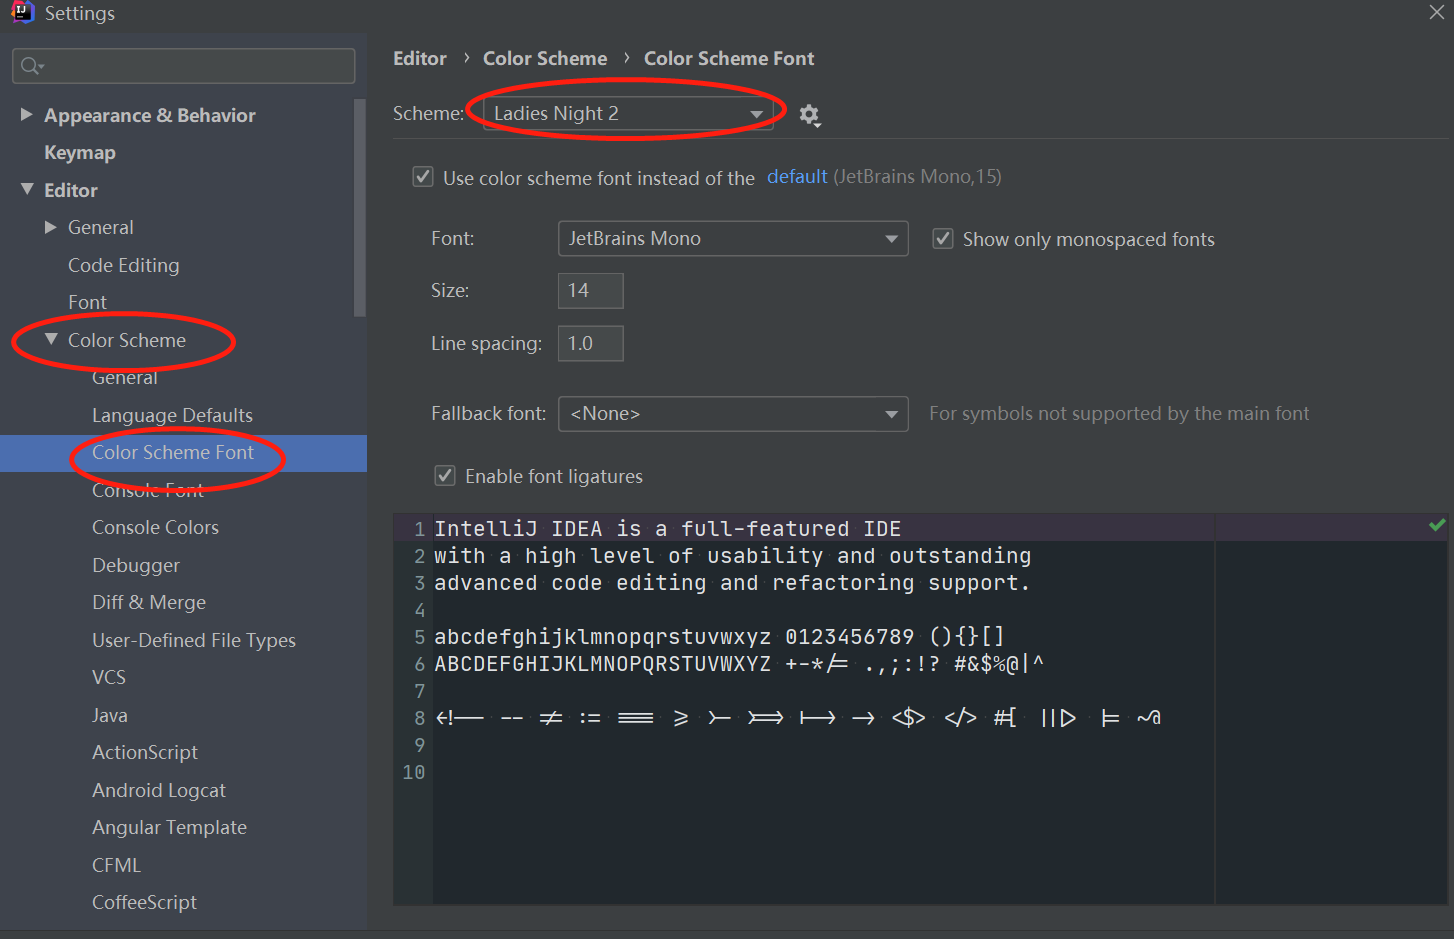1454x939 pixels.
Task: Click the lowercase alphabet line in preview
Action: [x=719, y=636]
